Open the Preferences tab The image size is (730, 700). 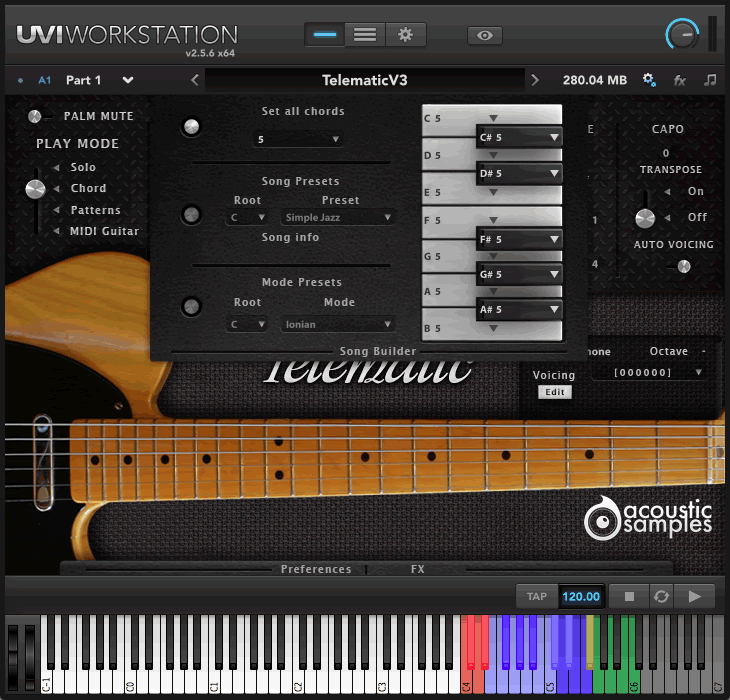(316, 569)
